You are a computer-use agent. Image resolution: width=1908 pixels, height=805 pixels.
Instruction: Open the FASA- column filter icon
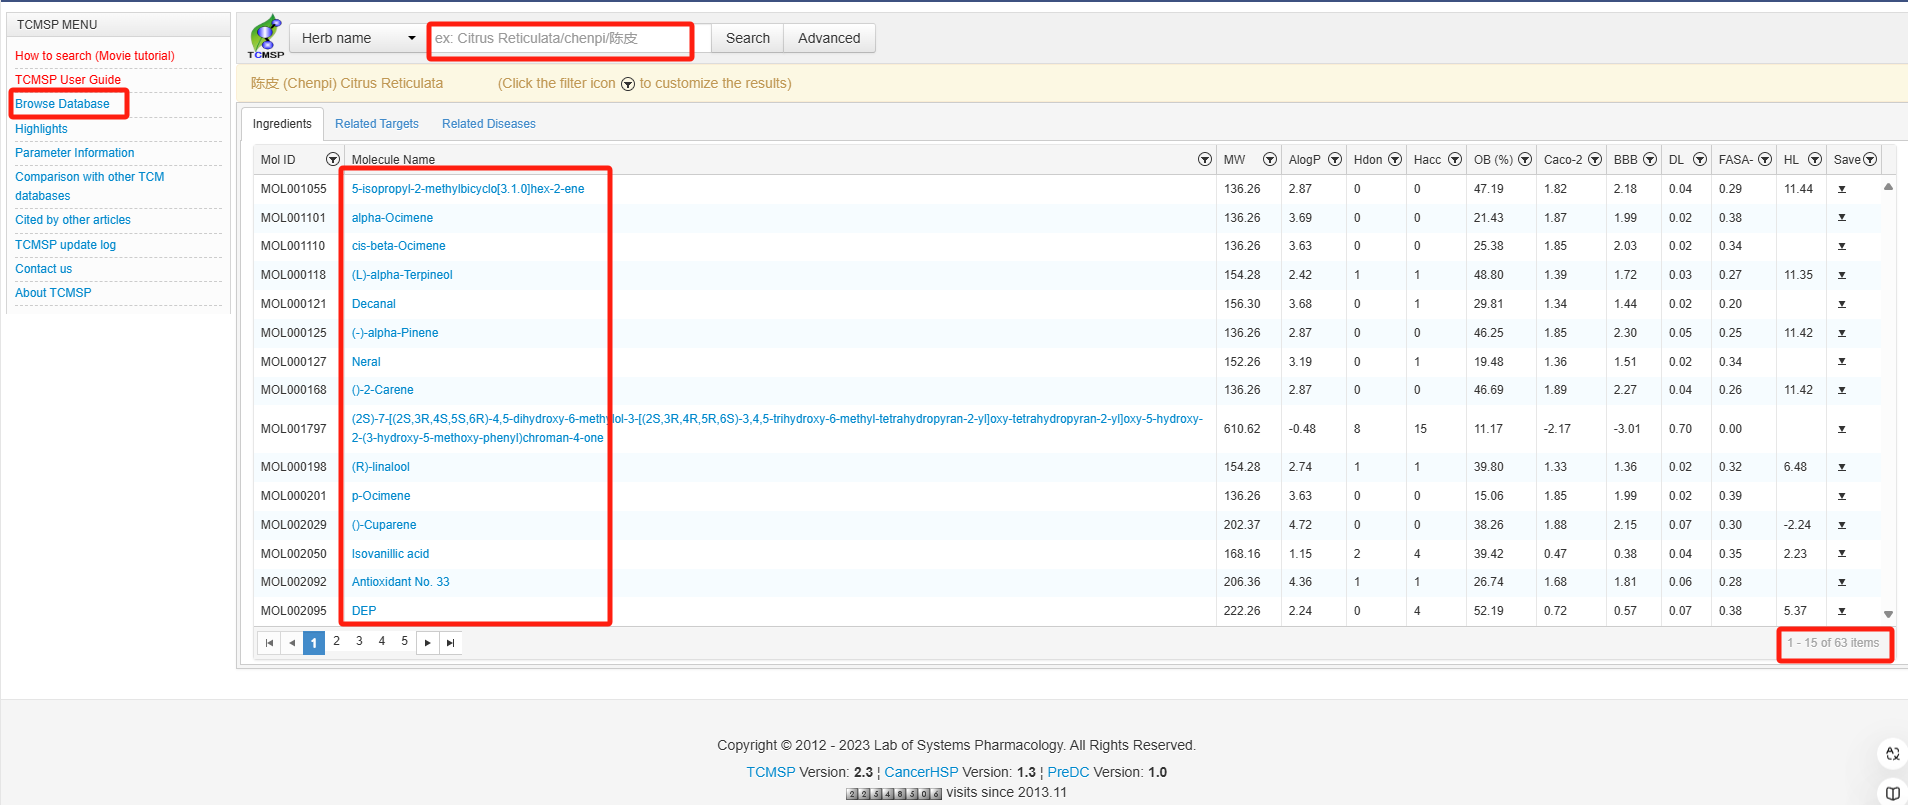coord(1765,159)
